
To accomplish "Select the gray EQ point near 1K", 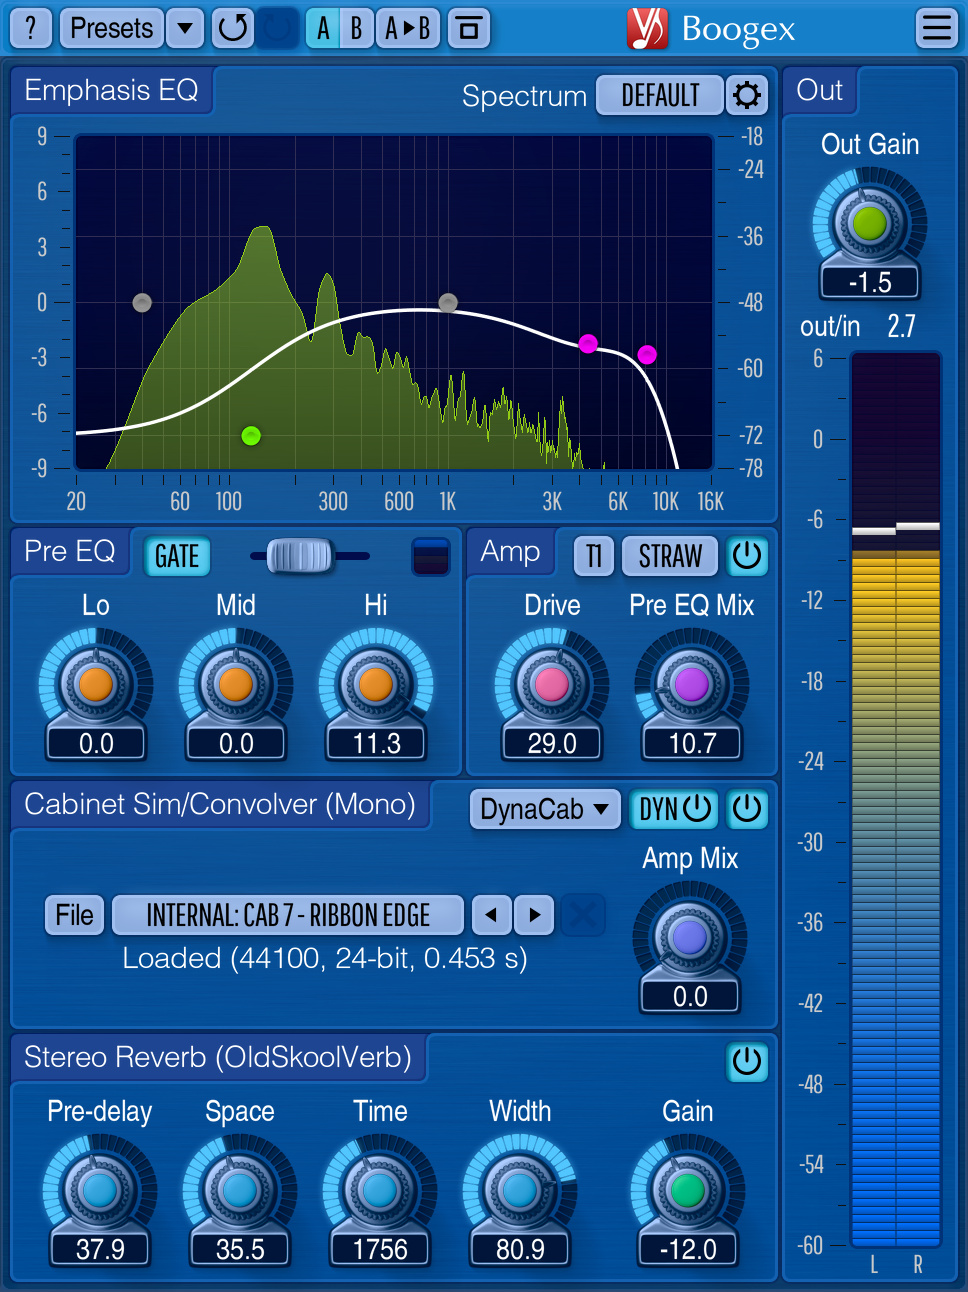I will click(448, 302).
